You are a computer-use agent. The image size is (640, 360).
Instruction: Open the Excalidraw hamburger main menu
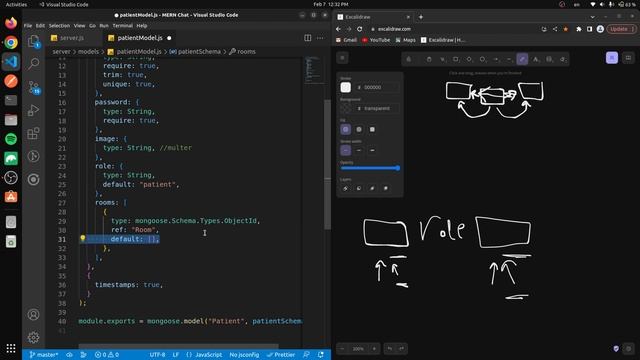click(342, 58)
